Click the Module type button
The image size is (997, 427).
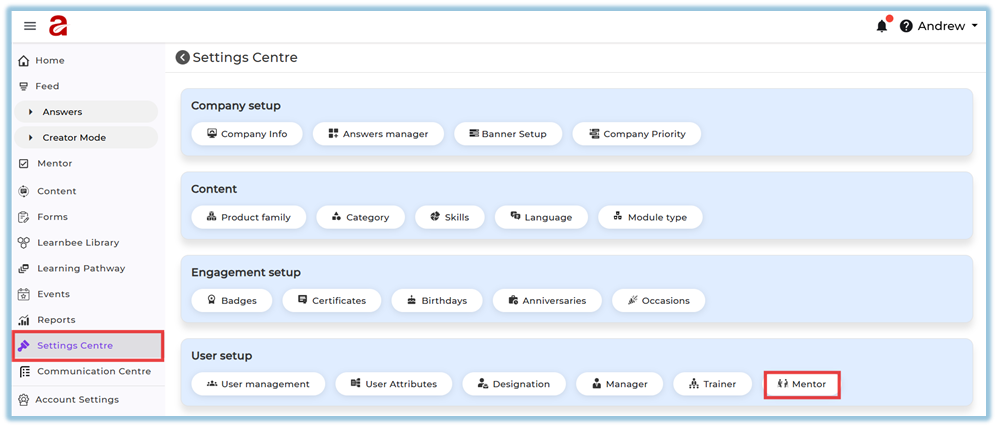650,217
